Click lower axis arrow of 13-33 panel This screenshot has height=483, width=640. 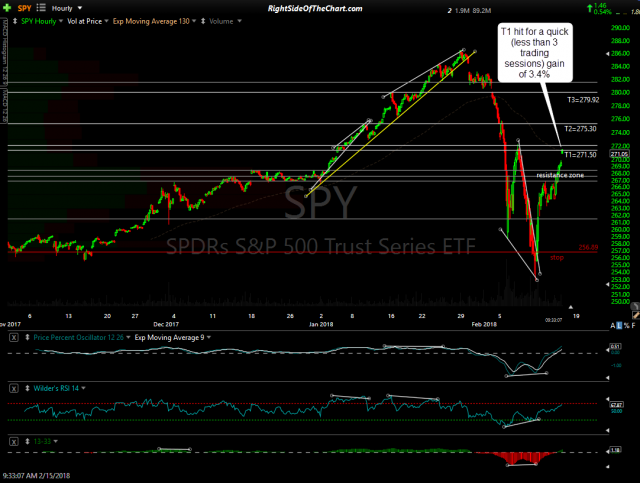click(607, 466)
